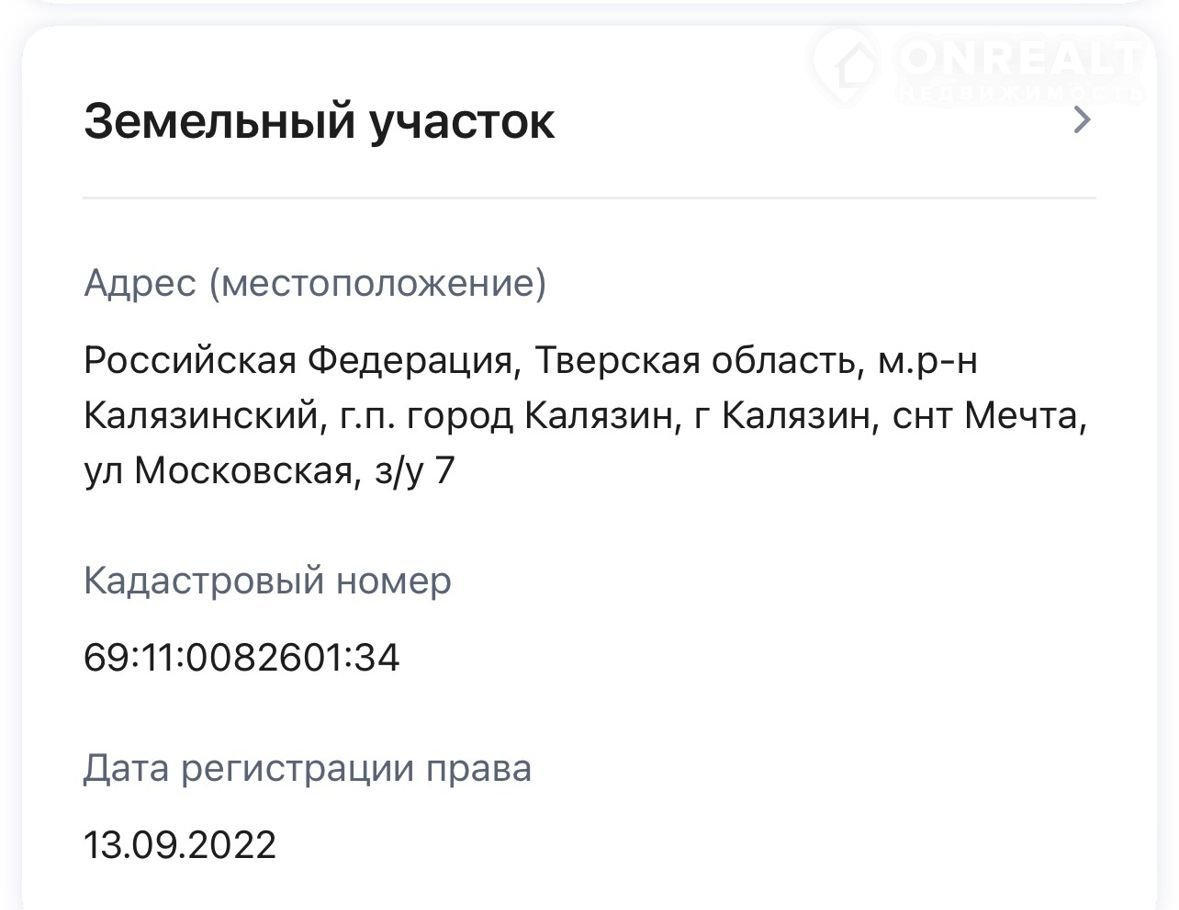Viewport: 1179px width, 910px height.
Task: Click the ONREALT house logo icon
Action: [x=847, y=63]
